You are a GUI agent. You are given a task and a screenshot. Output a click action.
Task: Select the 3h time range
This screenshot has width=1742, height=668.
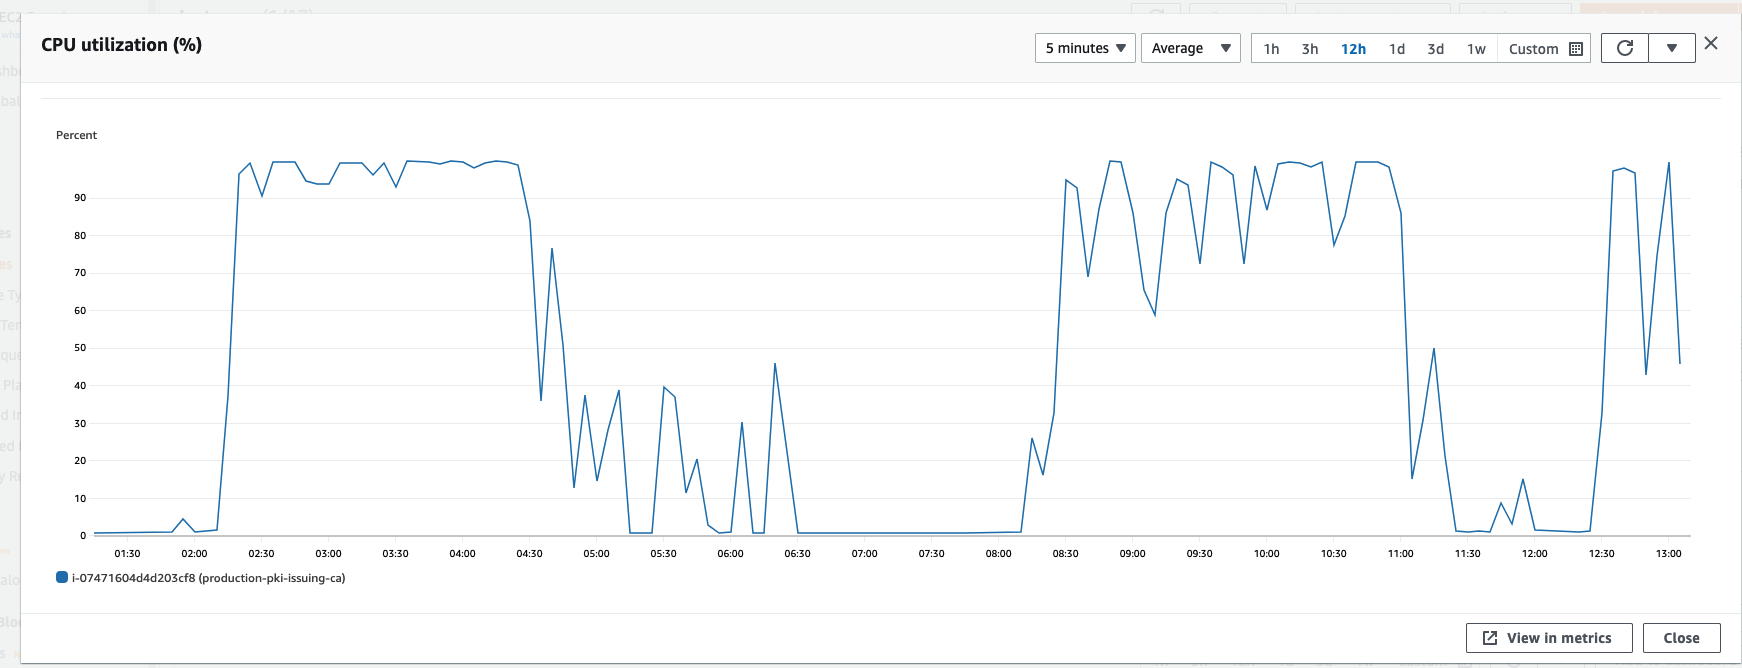pyautogui.click(x=1310, y=49)
